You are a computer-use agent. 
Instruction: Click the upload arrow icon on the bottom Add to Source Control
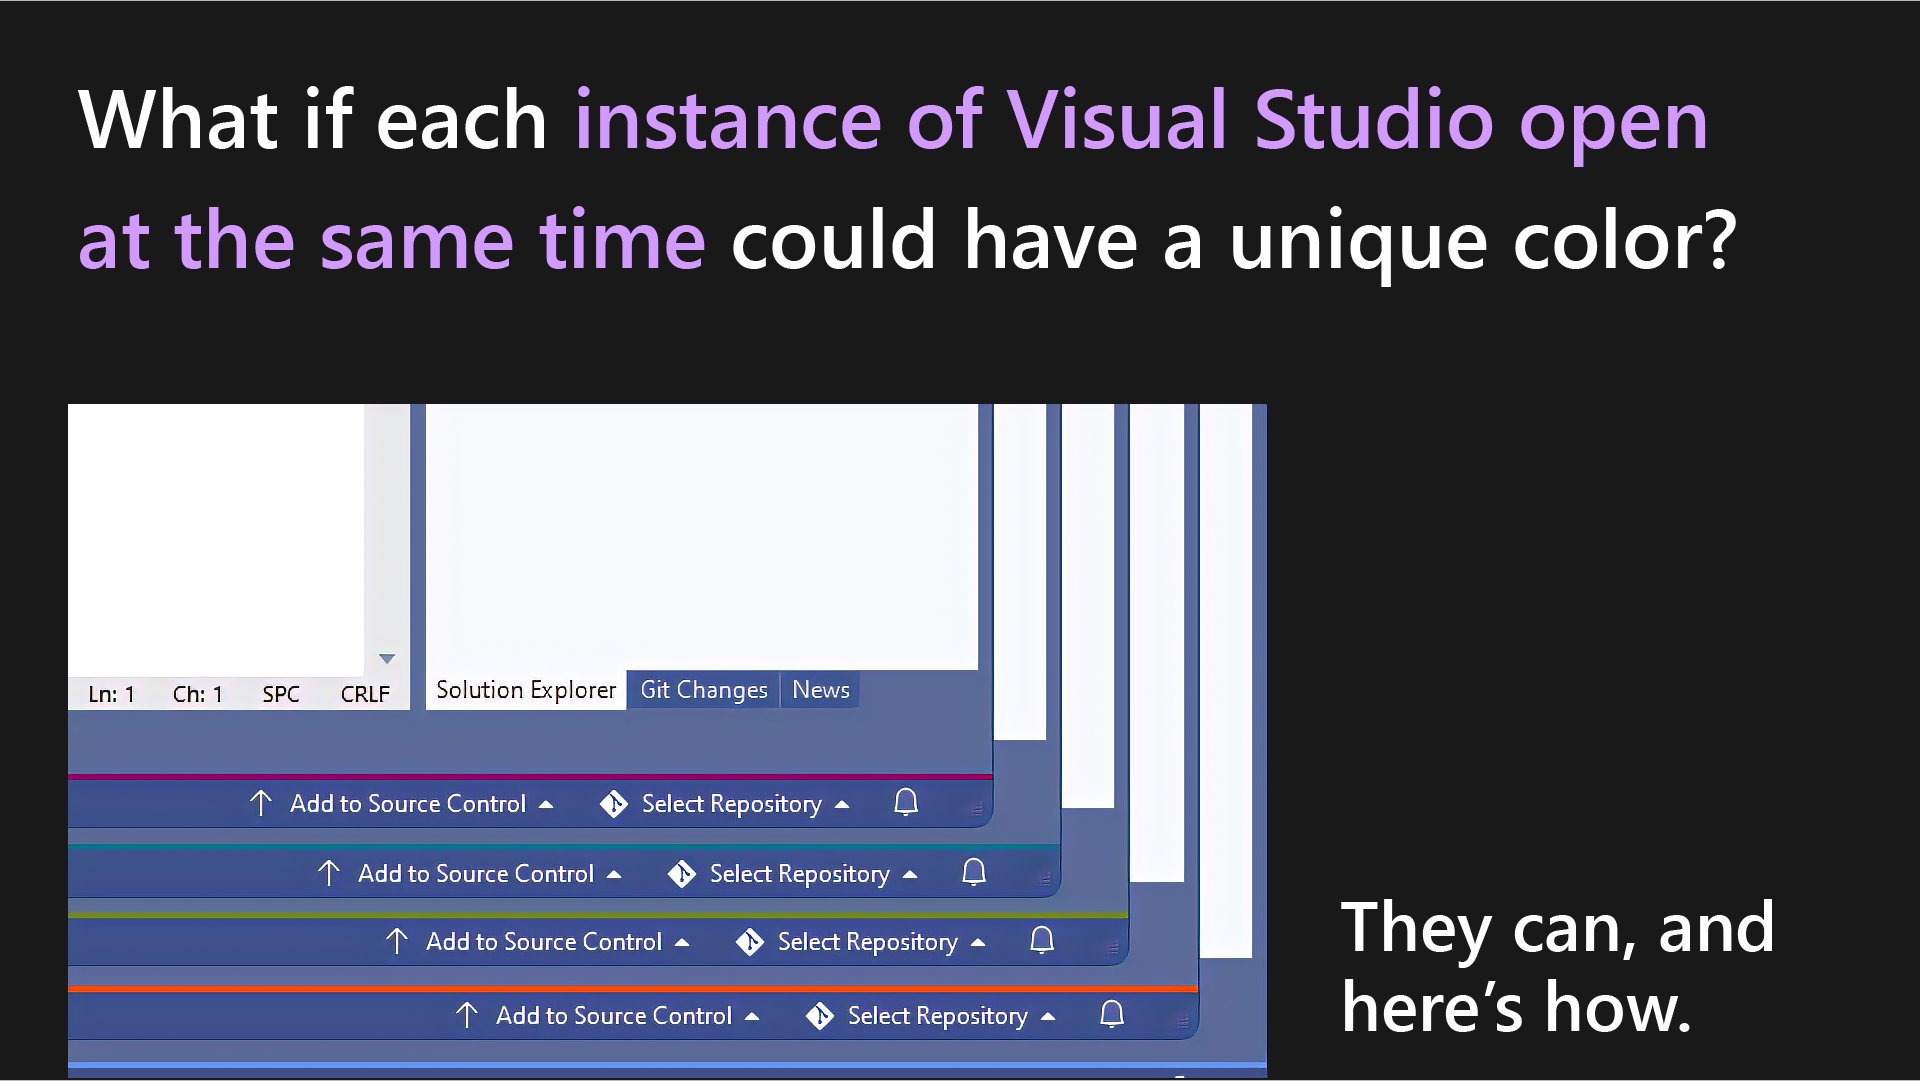click(466, 1015)
